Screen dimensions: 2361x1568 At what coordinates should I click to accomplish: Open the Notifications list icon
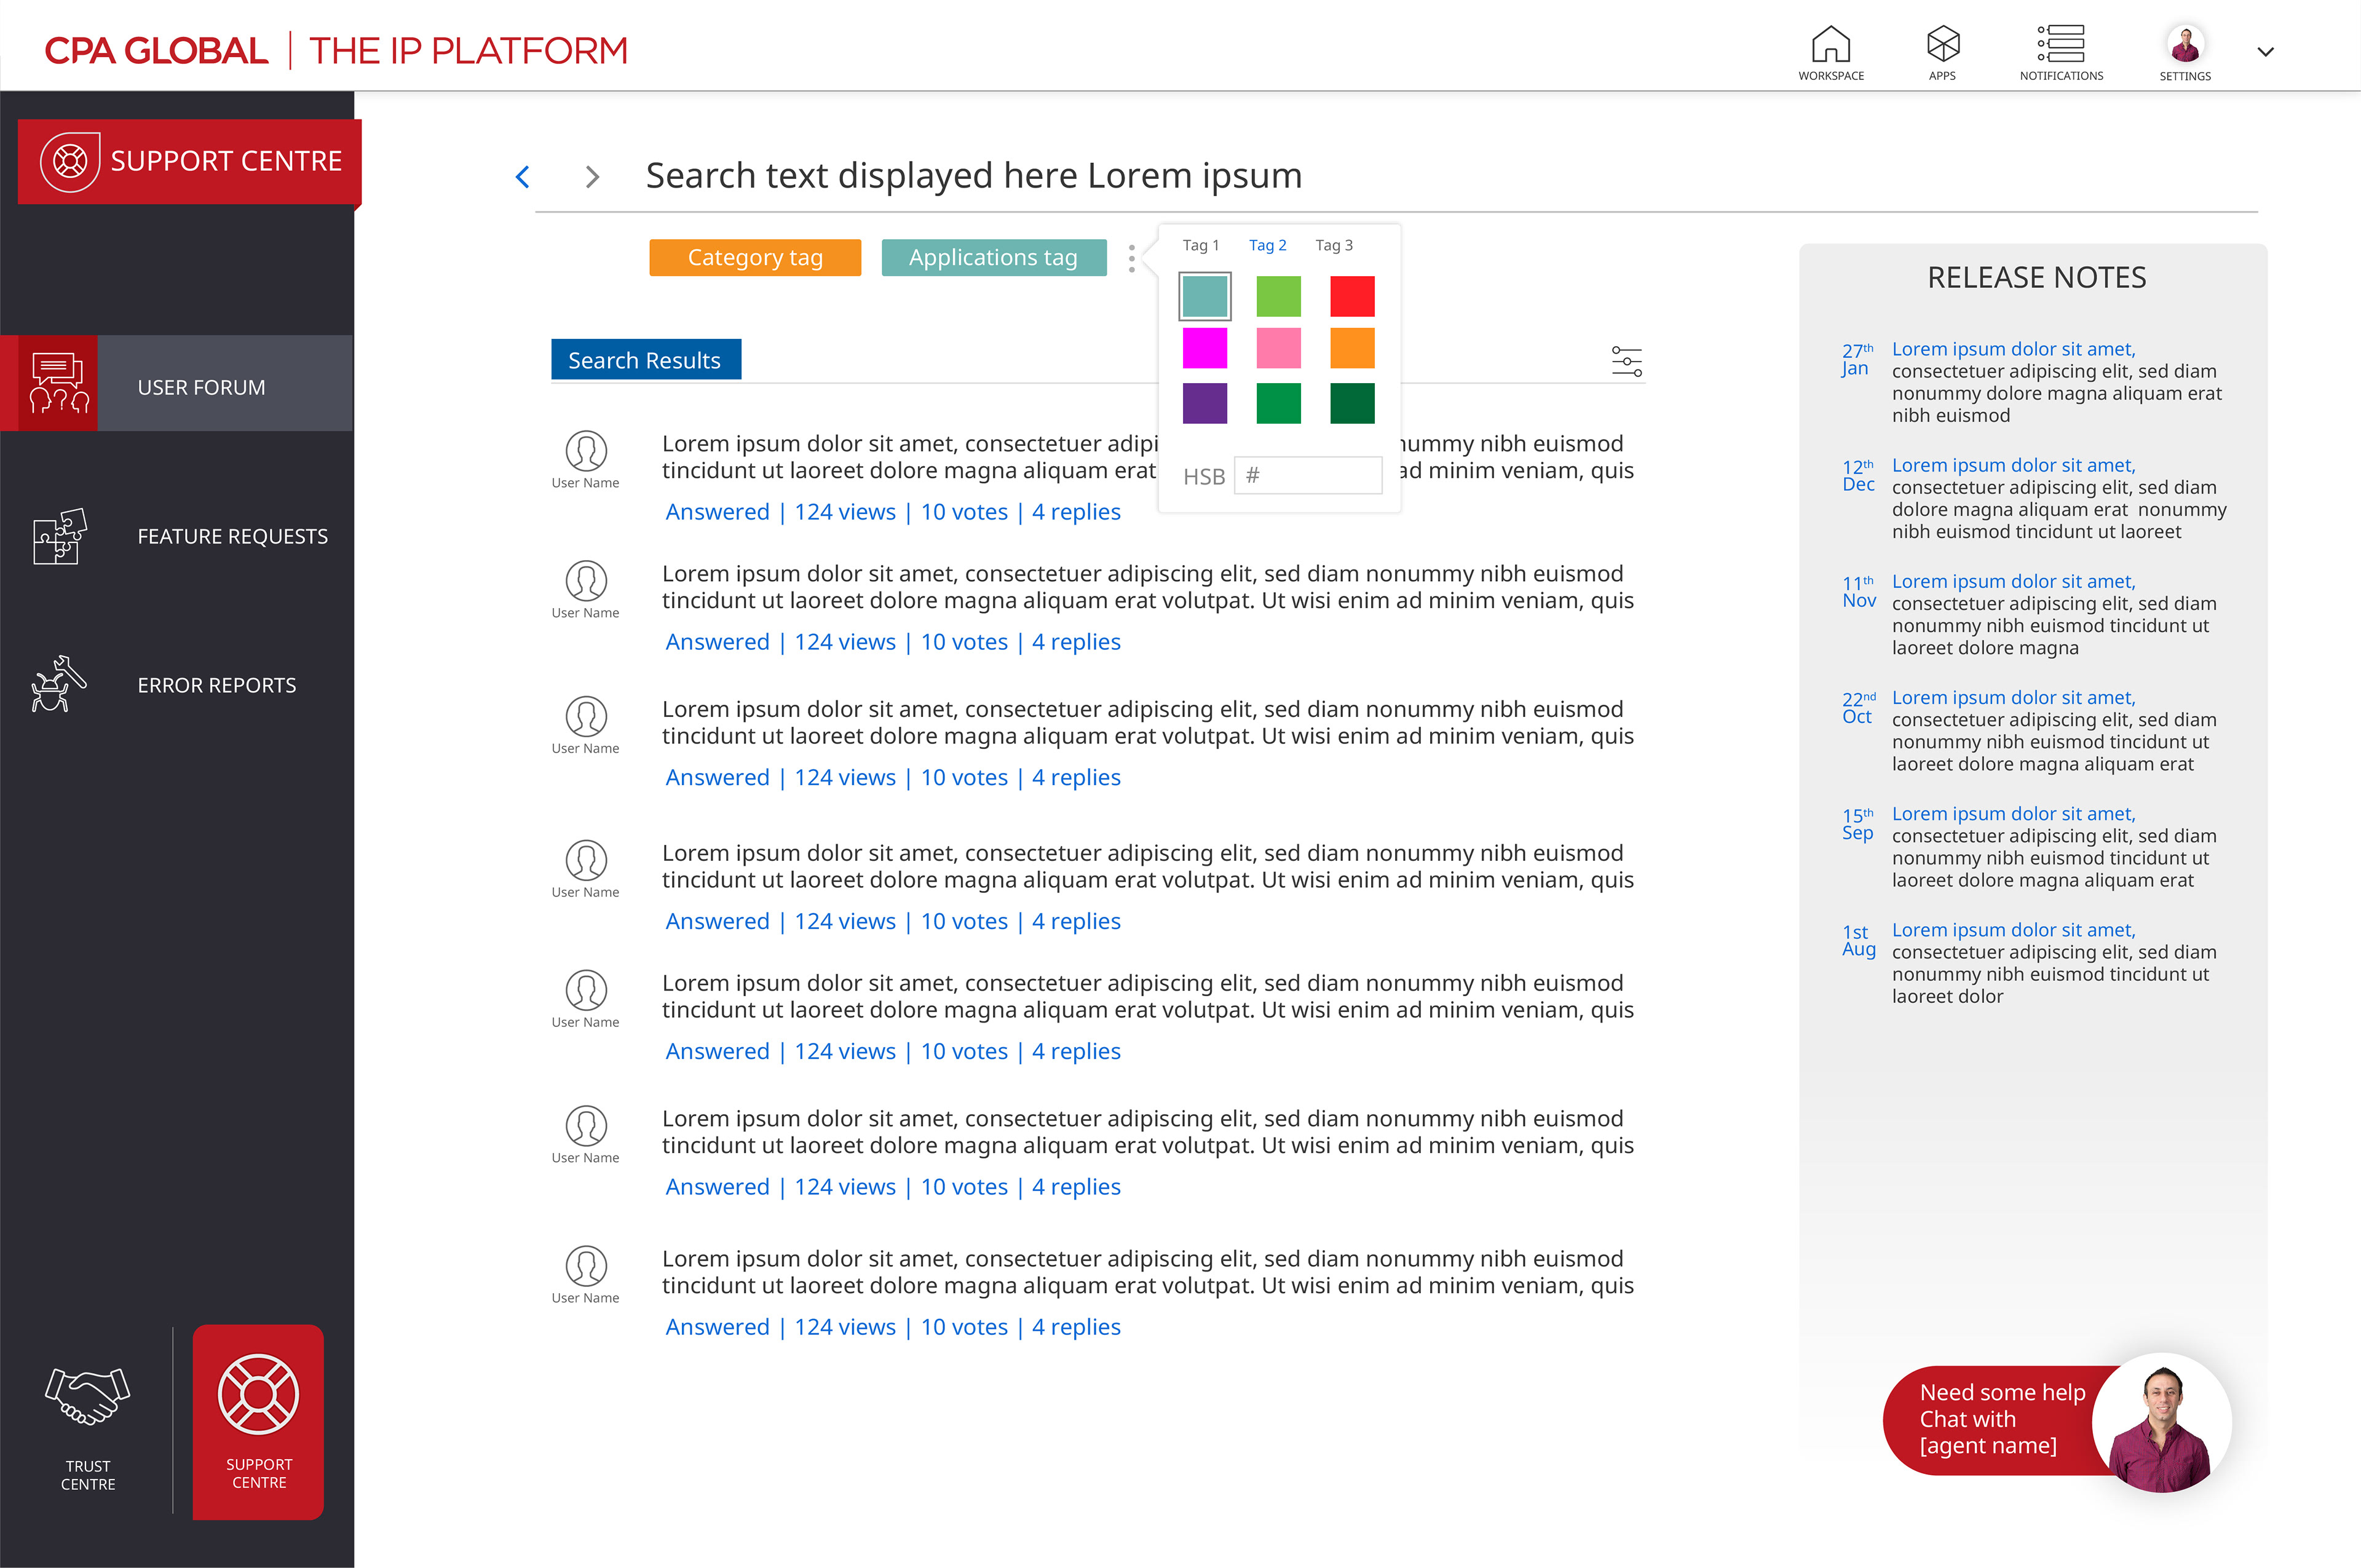point(2061,45)
